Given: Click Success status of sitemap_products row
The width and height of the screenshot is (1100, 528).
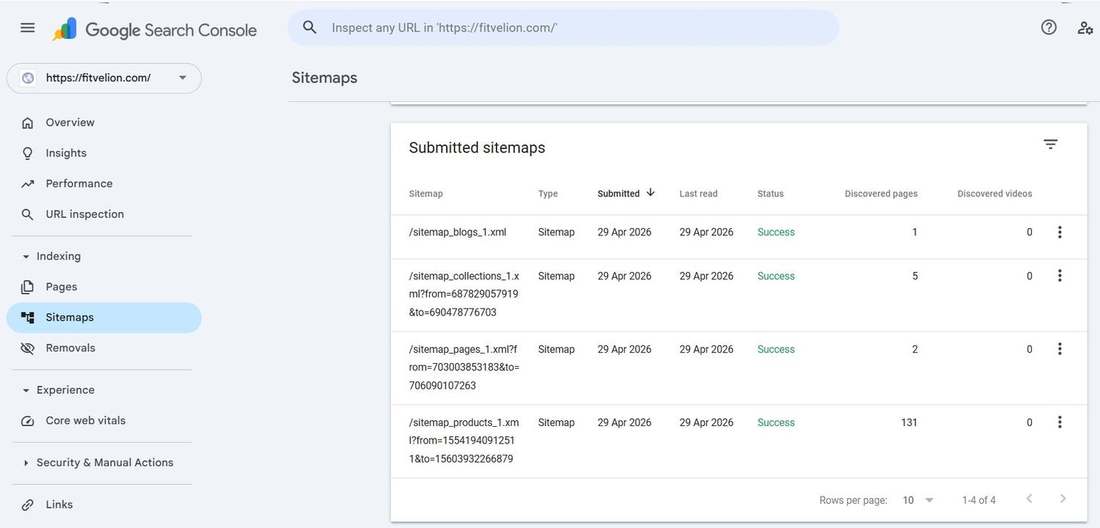Looking at the screenshot, I should [776, 422].
